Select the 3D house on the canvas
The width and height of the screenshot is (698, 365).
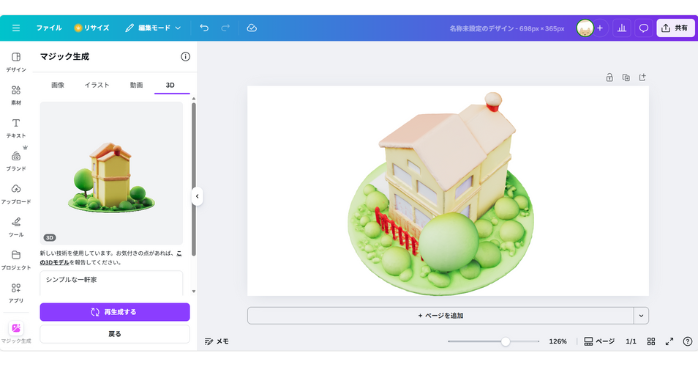pyautogui.click(x=441, y=194)
